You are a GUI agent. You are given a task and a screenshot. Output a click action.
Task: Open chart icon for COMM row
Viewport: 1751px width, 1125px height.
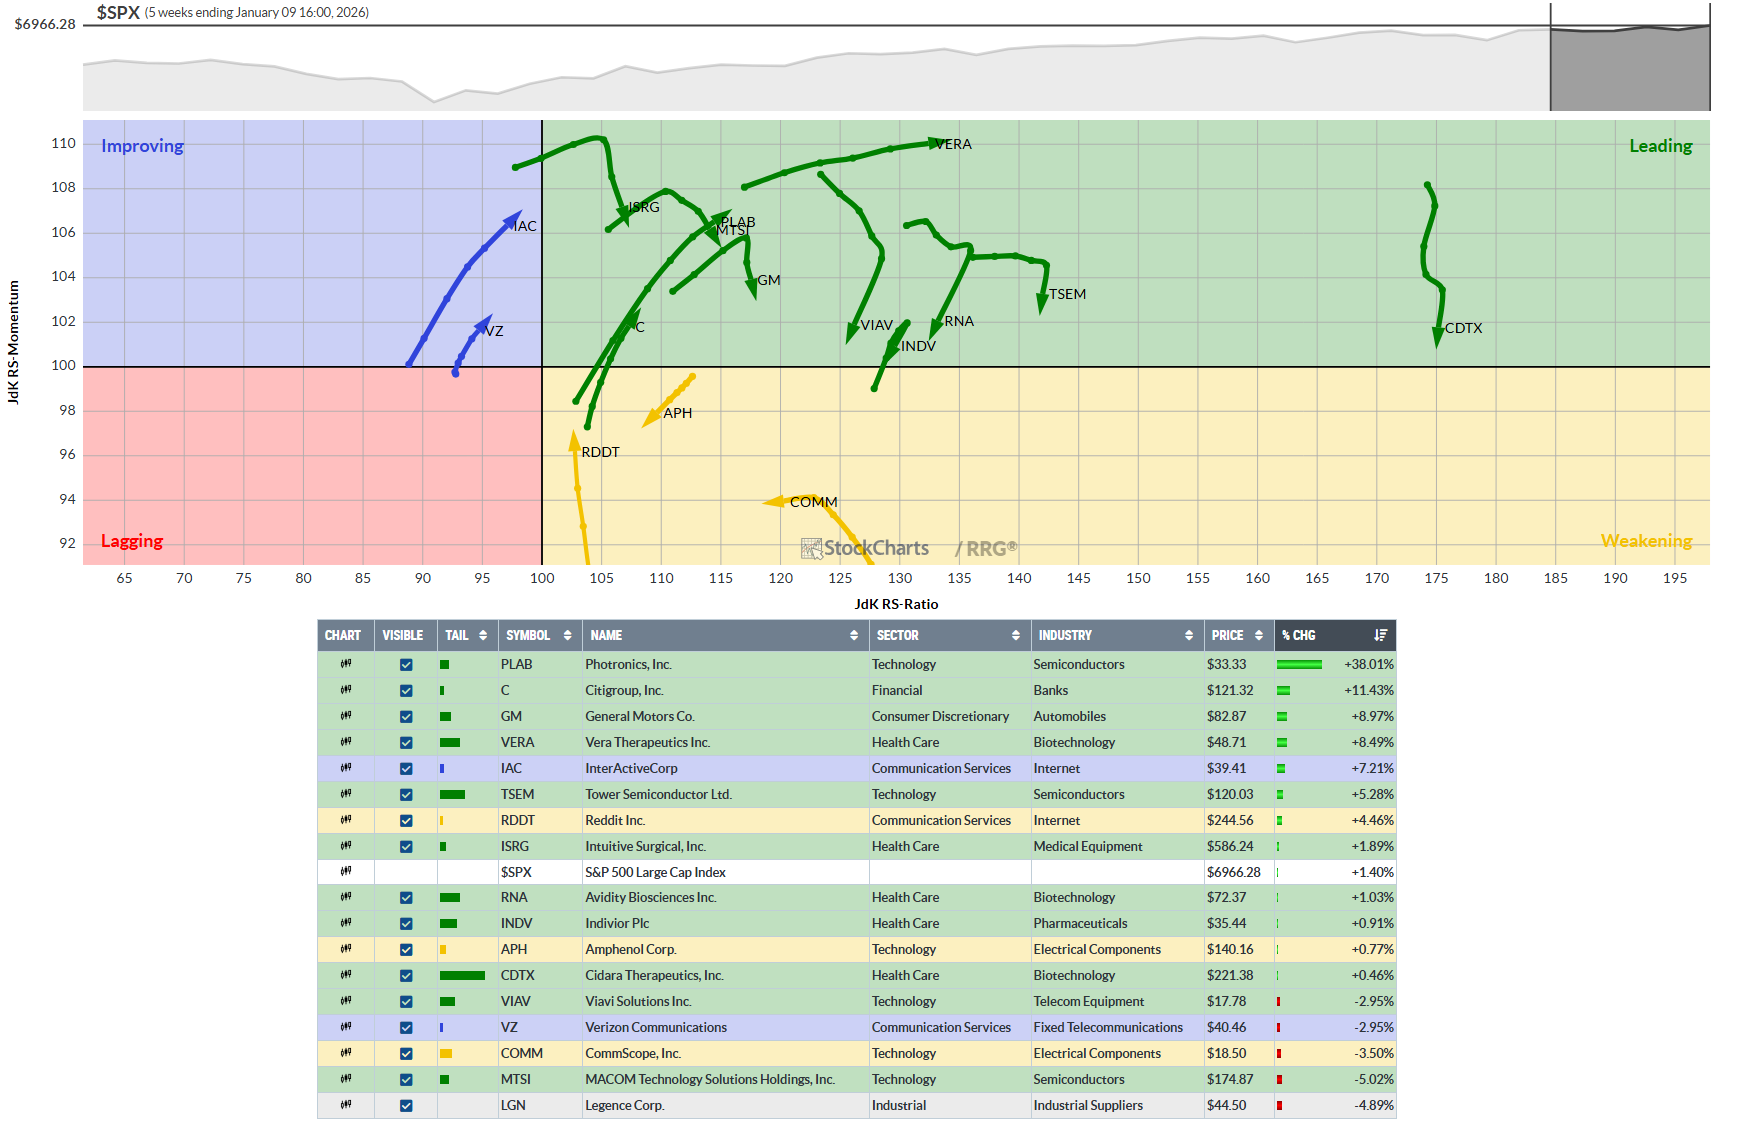click(x=346, y=1053)
